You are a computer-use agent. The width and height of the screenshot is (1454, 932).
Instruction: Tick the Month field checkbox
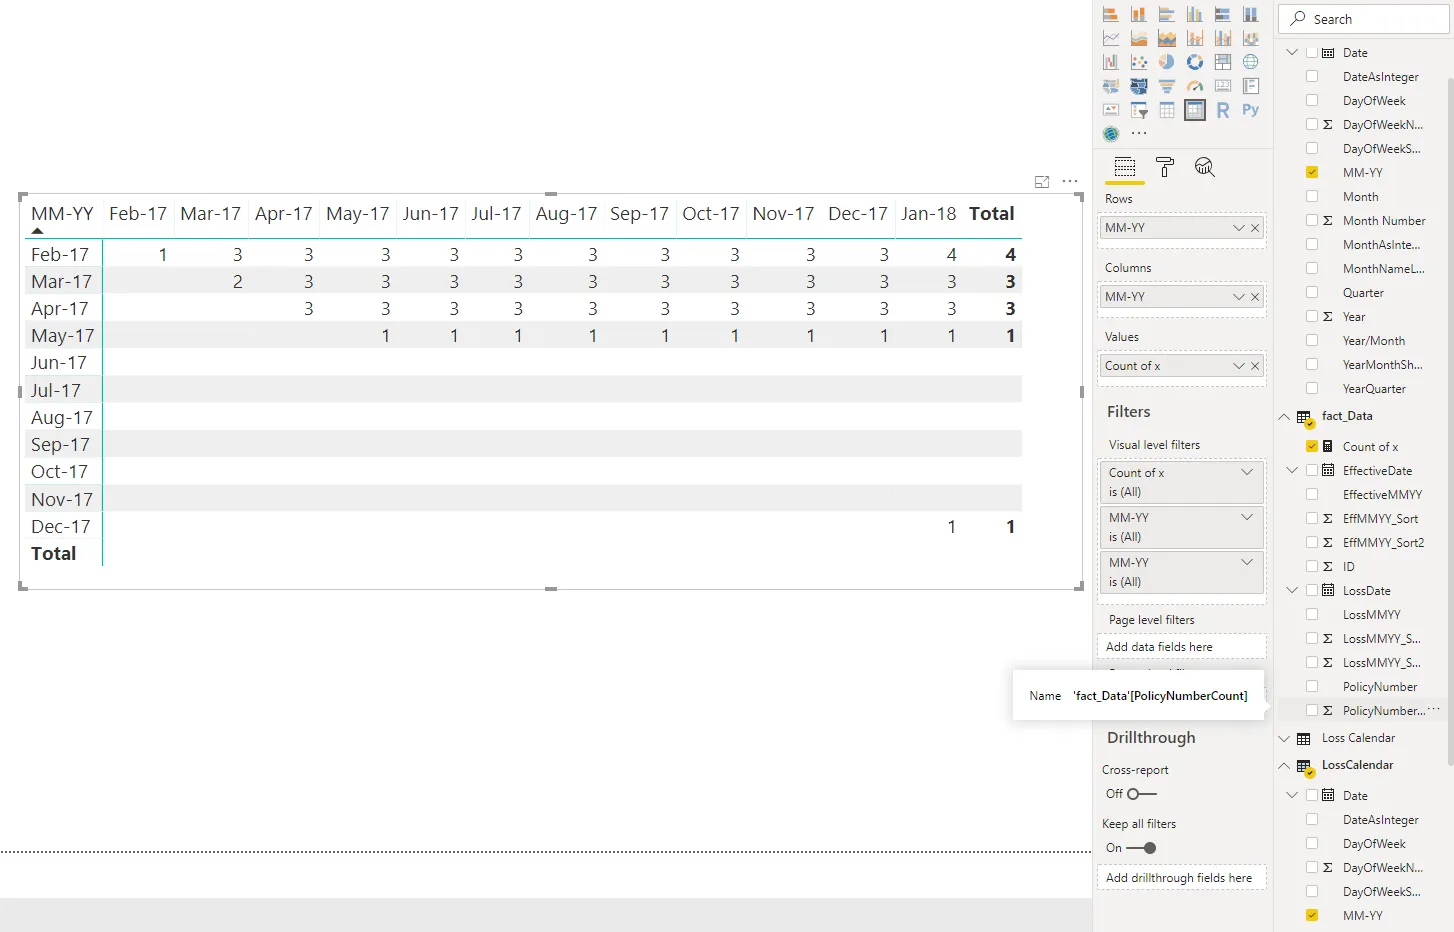(x=1312, y=196)
